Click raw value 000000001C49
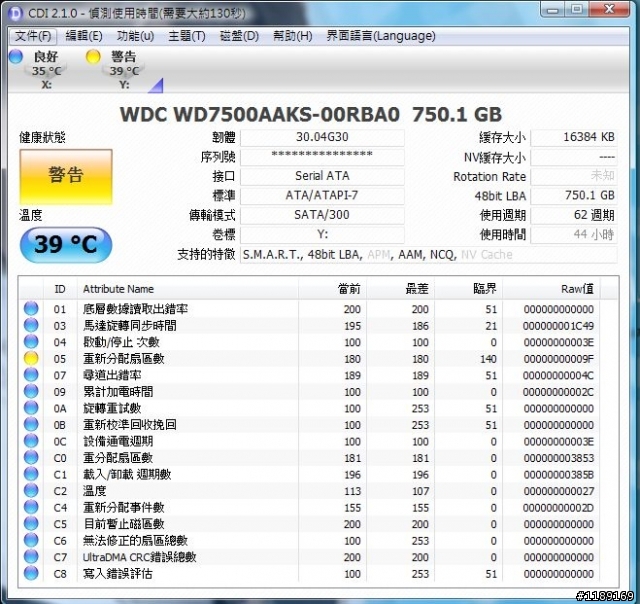The height and width of the screenshot is (604, 640). pos(558,326)
